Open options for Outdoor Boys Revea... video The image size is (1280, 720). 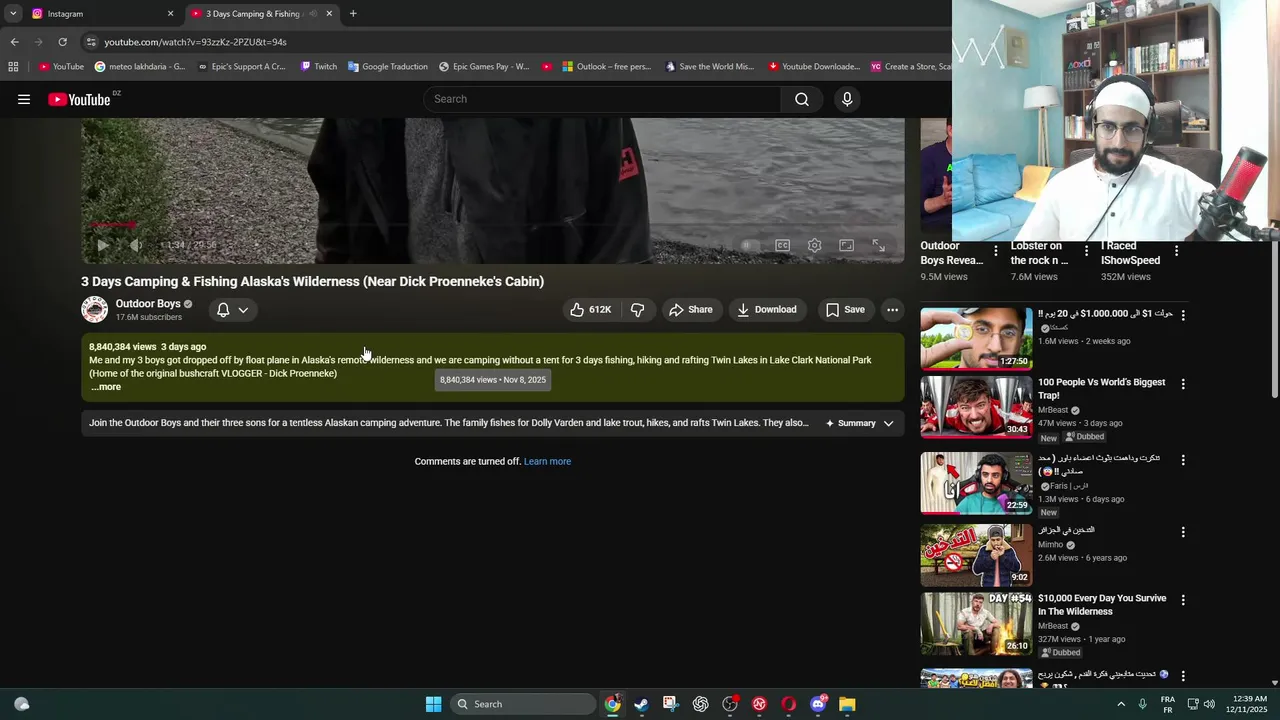pyautogui.click(x=995, y=251)
